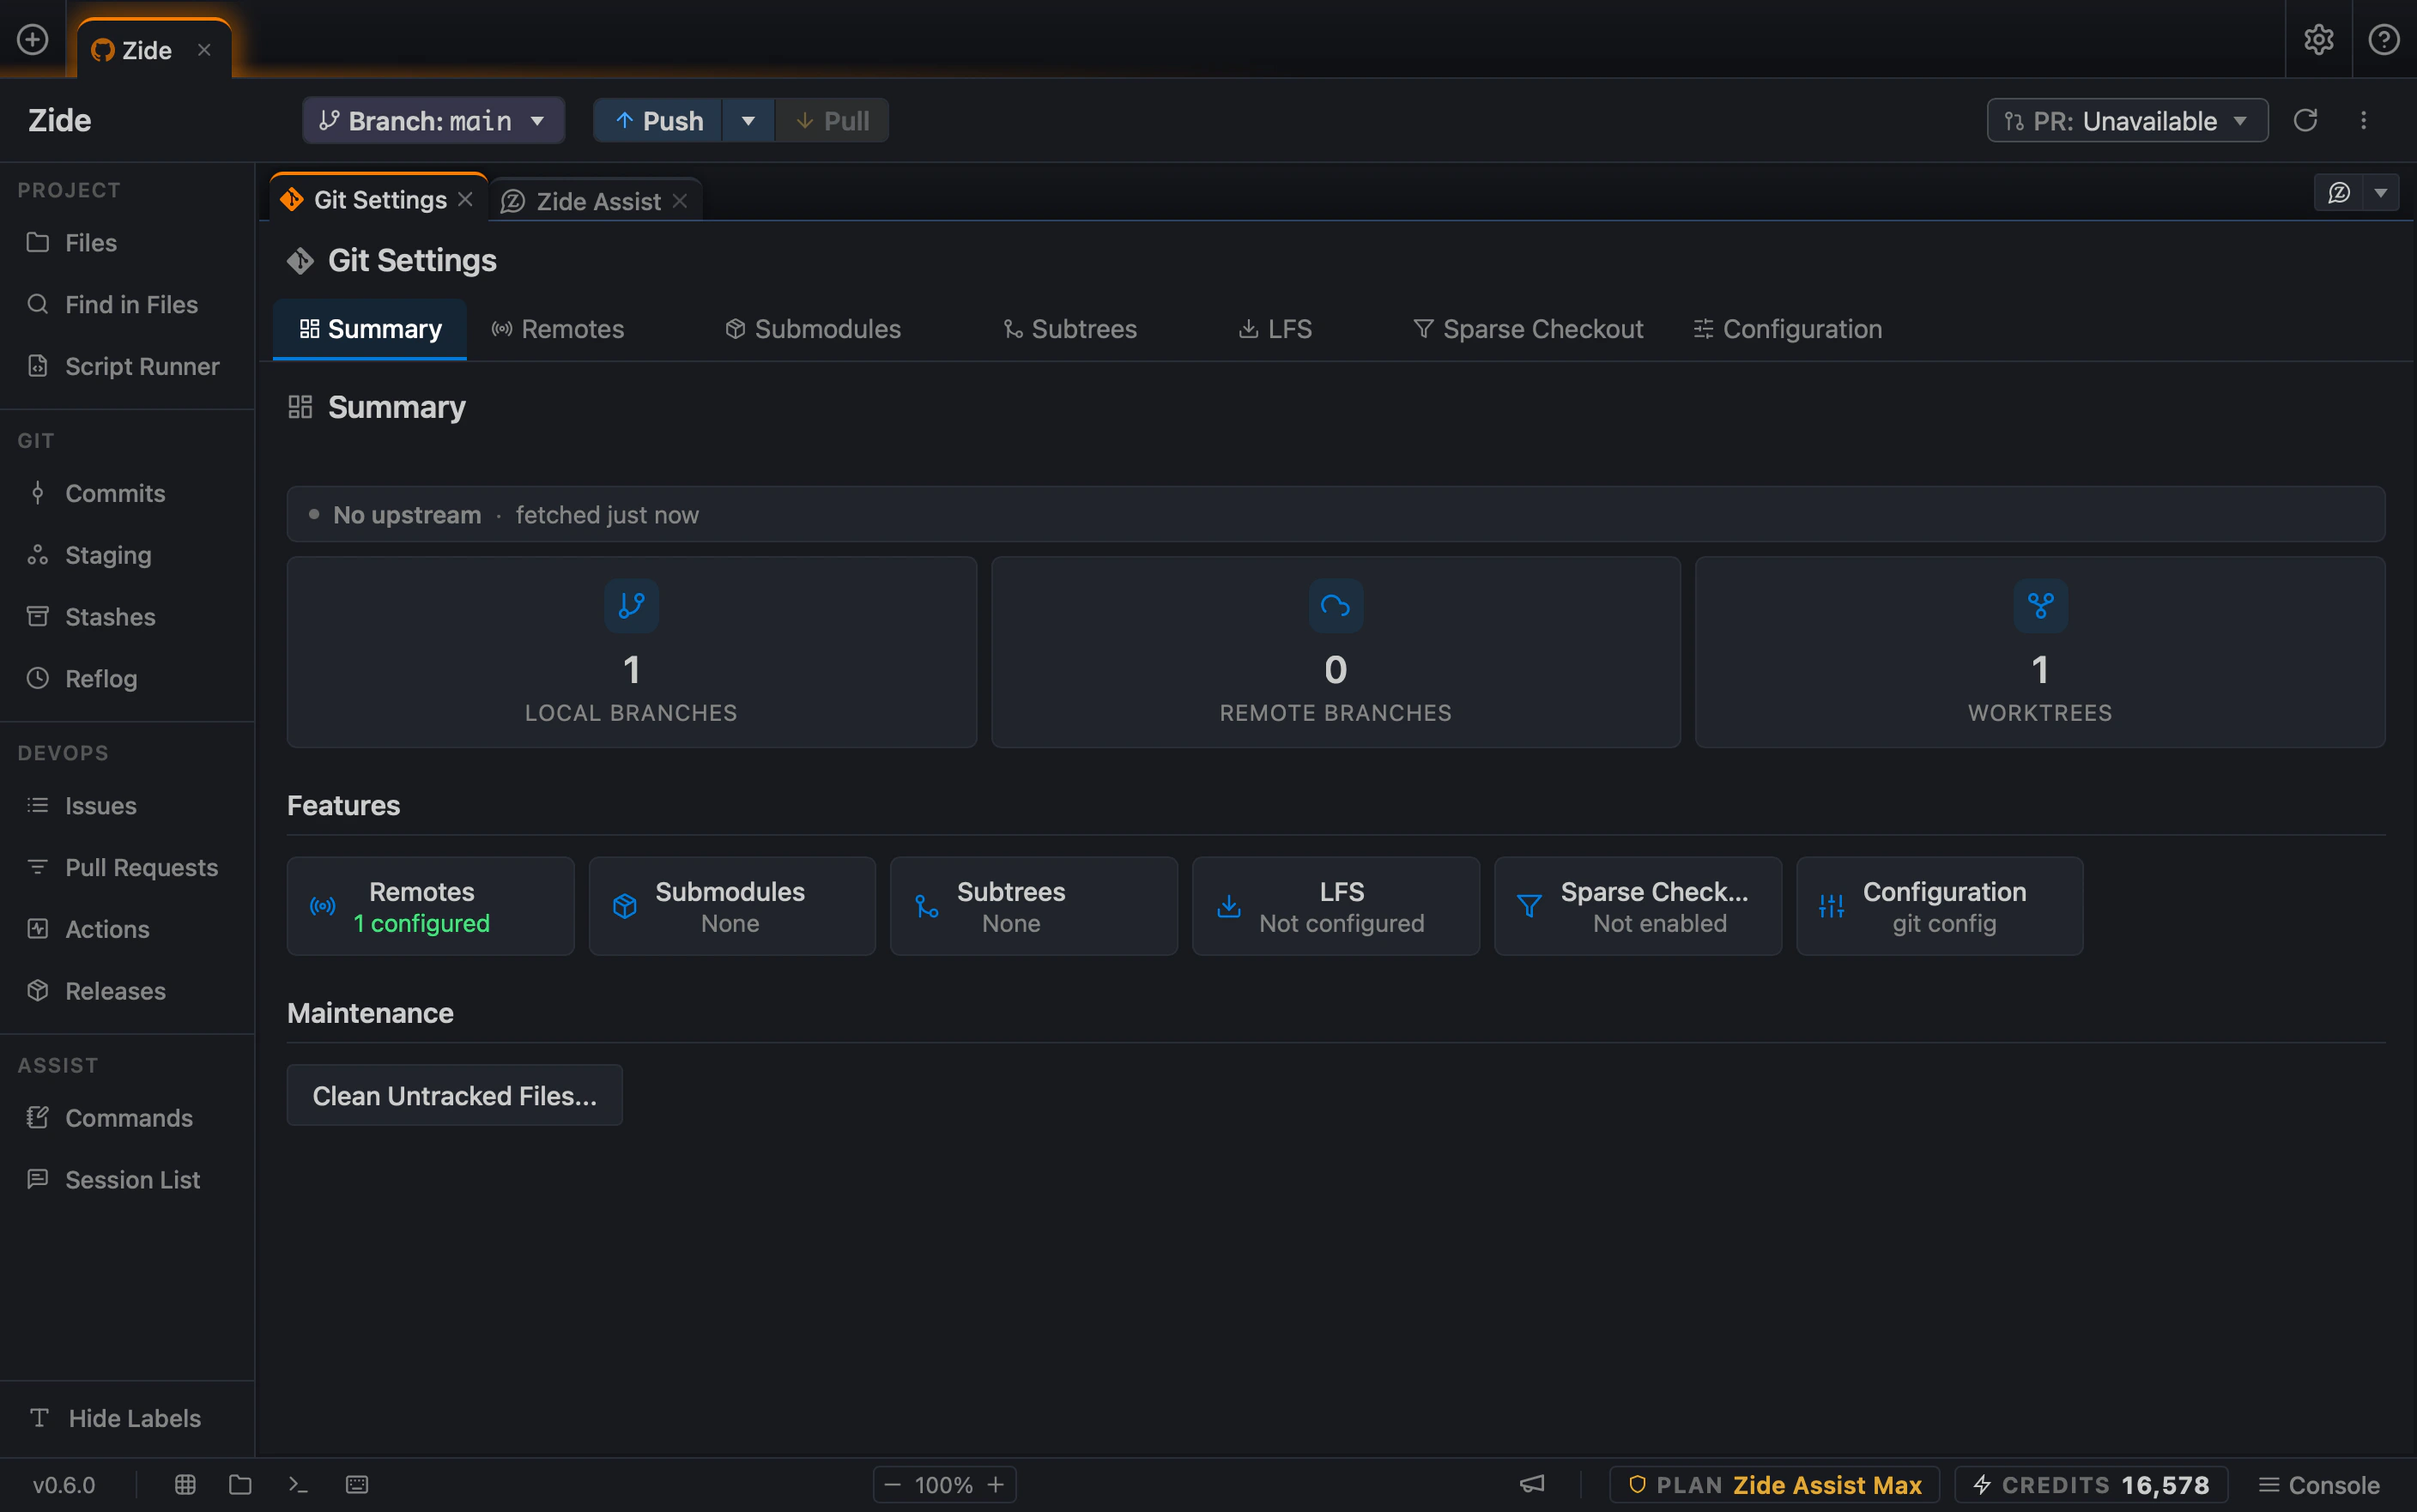Switch to the Subtrees sub-tab
Image resolution: width=2417 pixels, height=1512 pixels.
tap(1070, 329)
